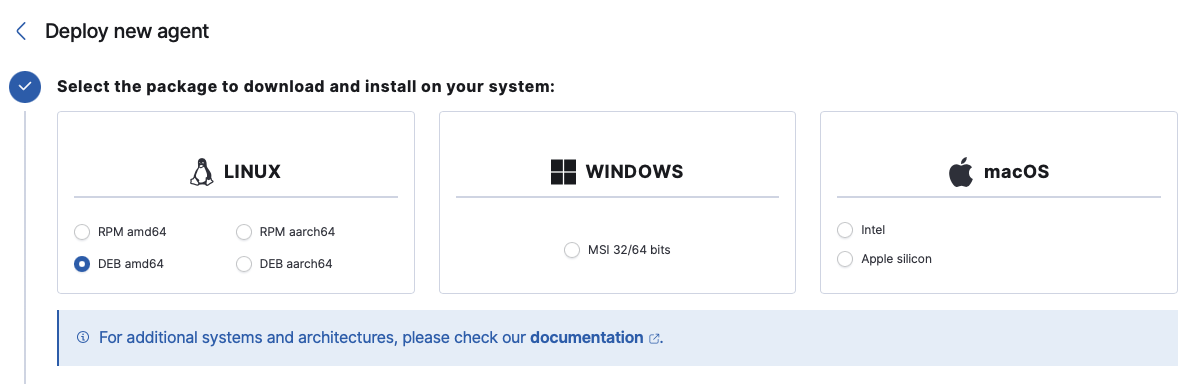Select the RPM amd64 radio button
Image resolution: width=1195 pixels, height=384 pixels.
pos(82,232)
